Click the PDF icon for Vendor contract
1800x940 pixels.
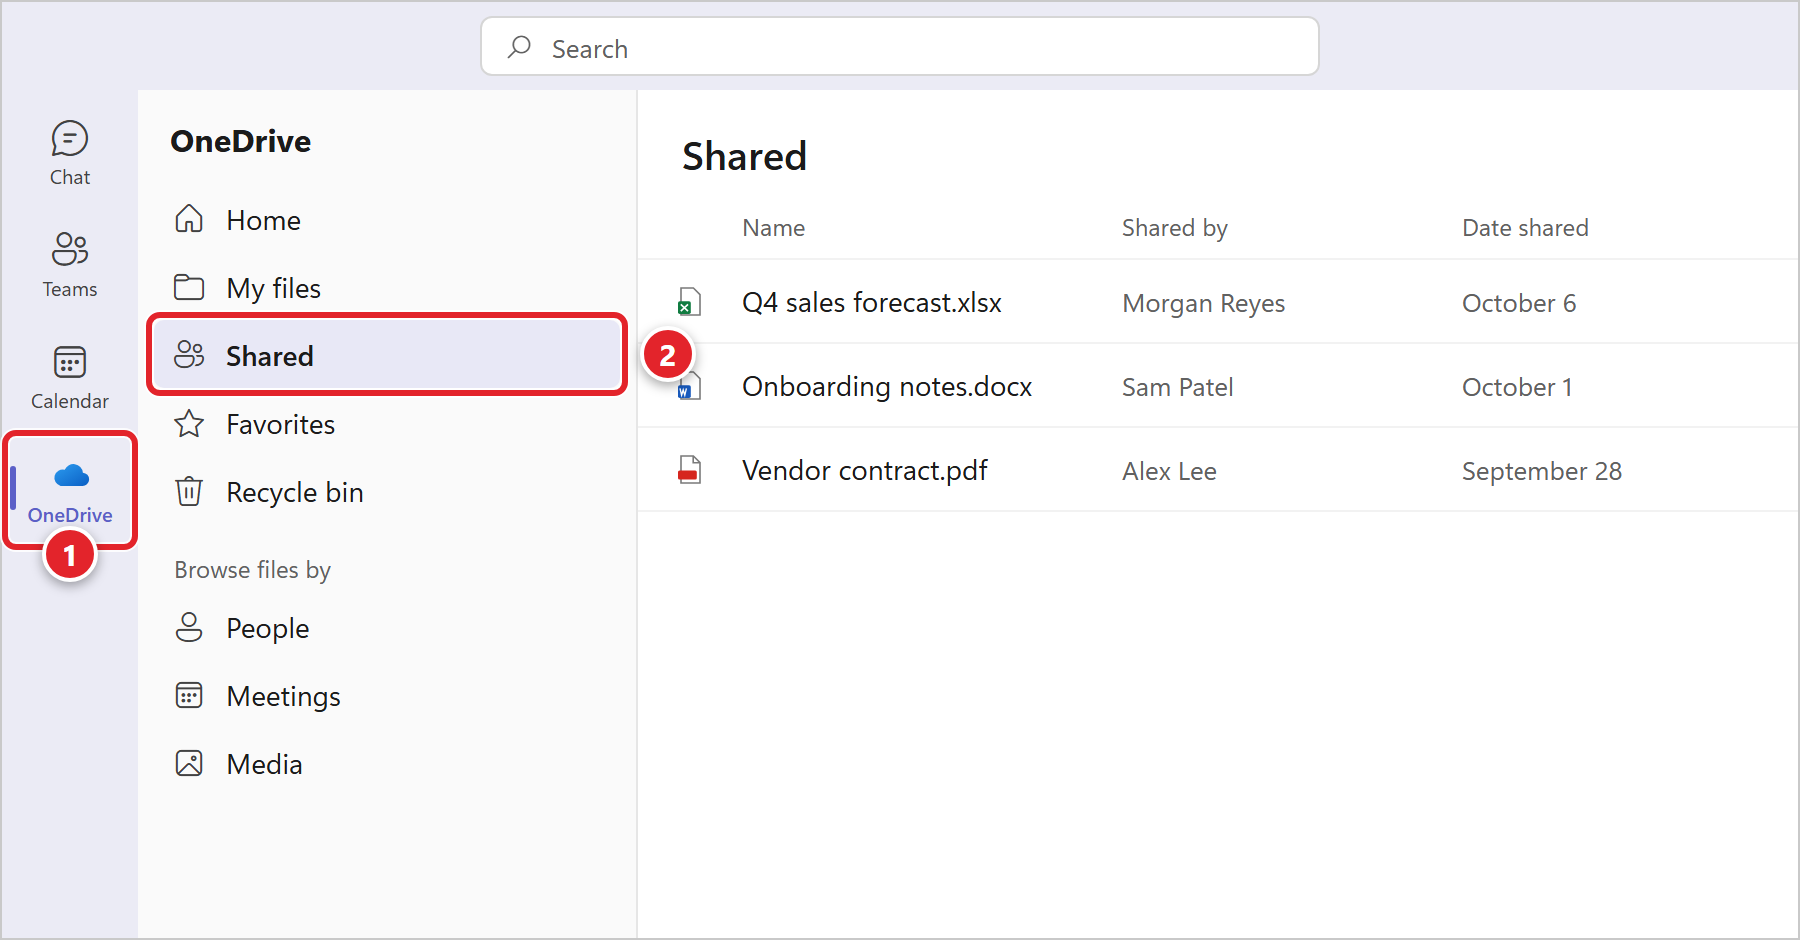689,470
